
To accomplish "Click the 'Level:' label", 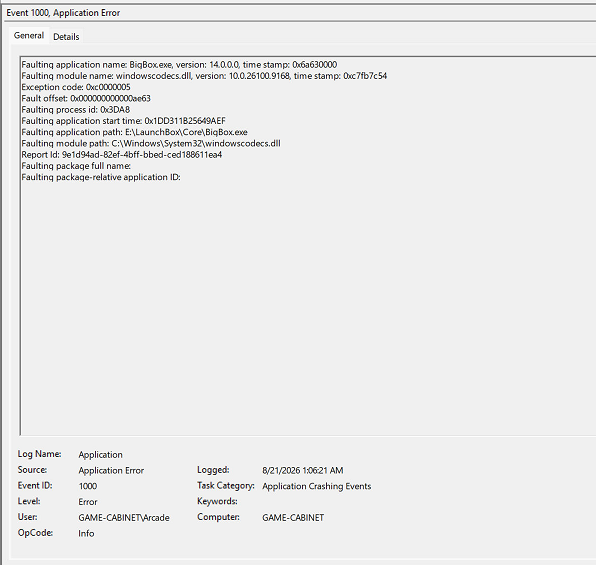I will (x=29, y=502).
